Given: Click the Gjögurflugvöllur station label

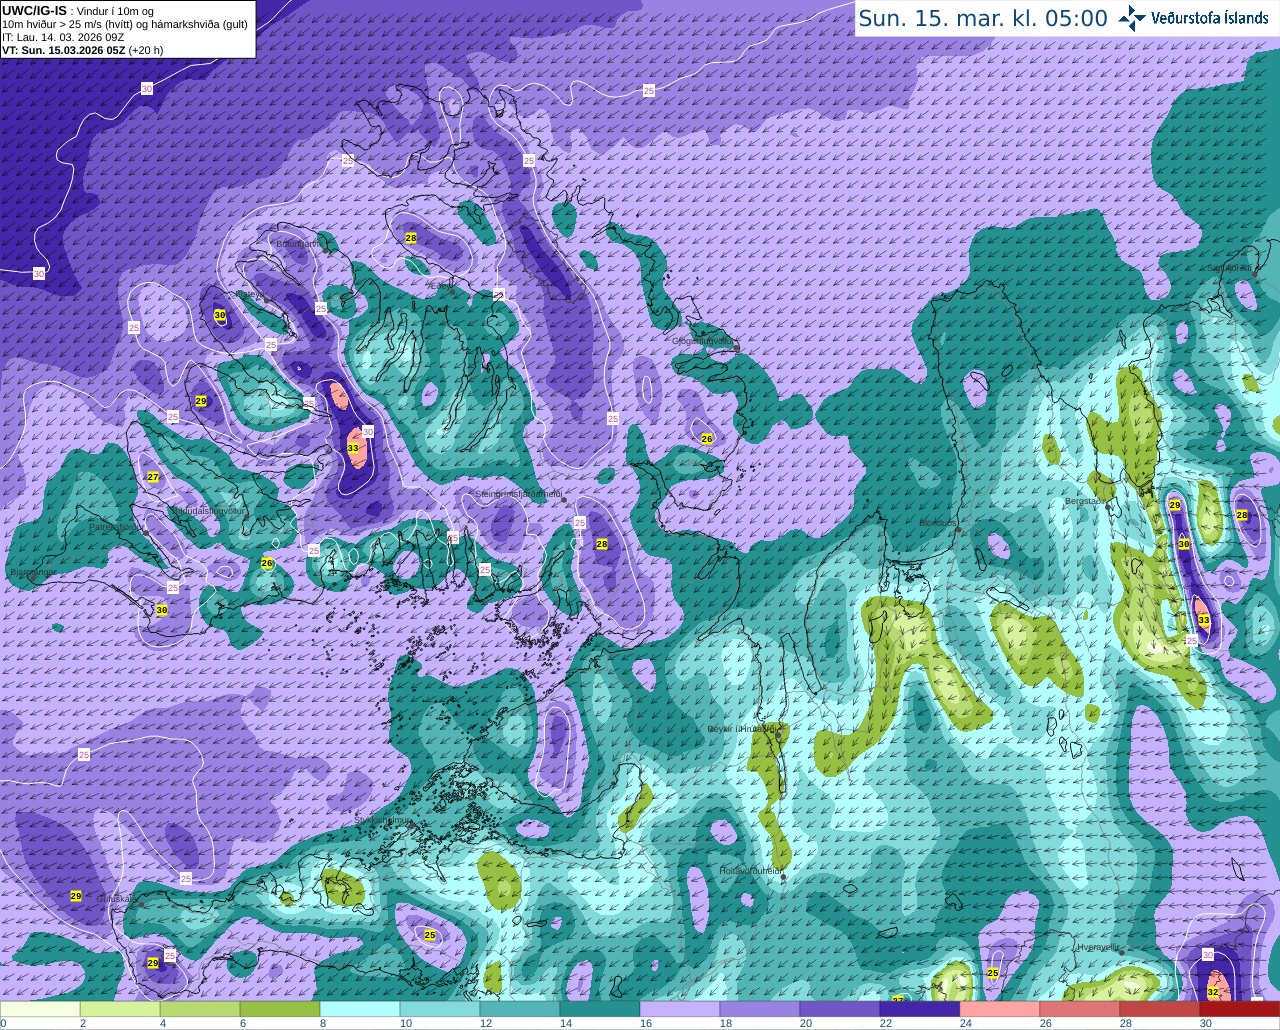Looking at the screenshot, I should pos(705,341).
